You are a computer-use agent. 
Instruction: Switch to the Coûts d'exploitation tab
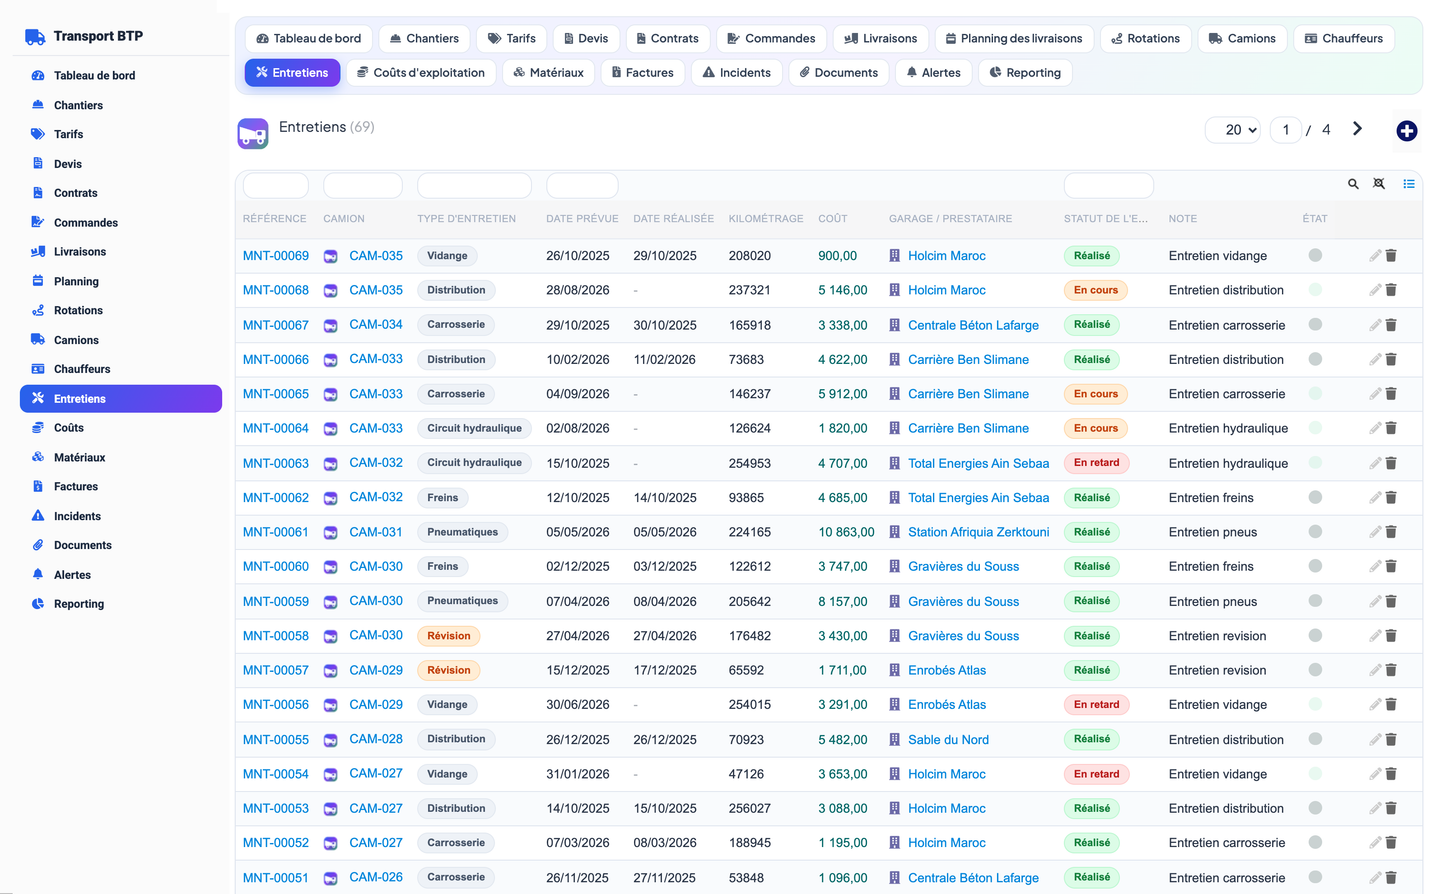click(x=421, y=73)
